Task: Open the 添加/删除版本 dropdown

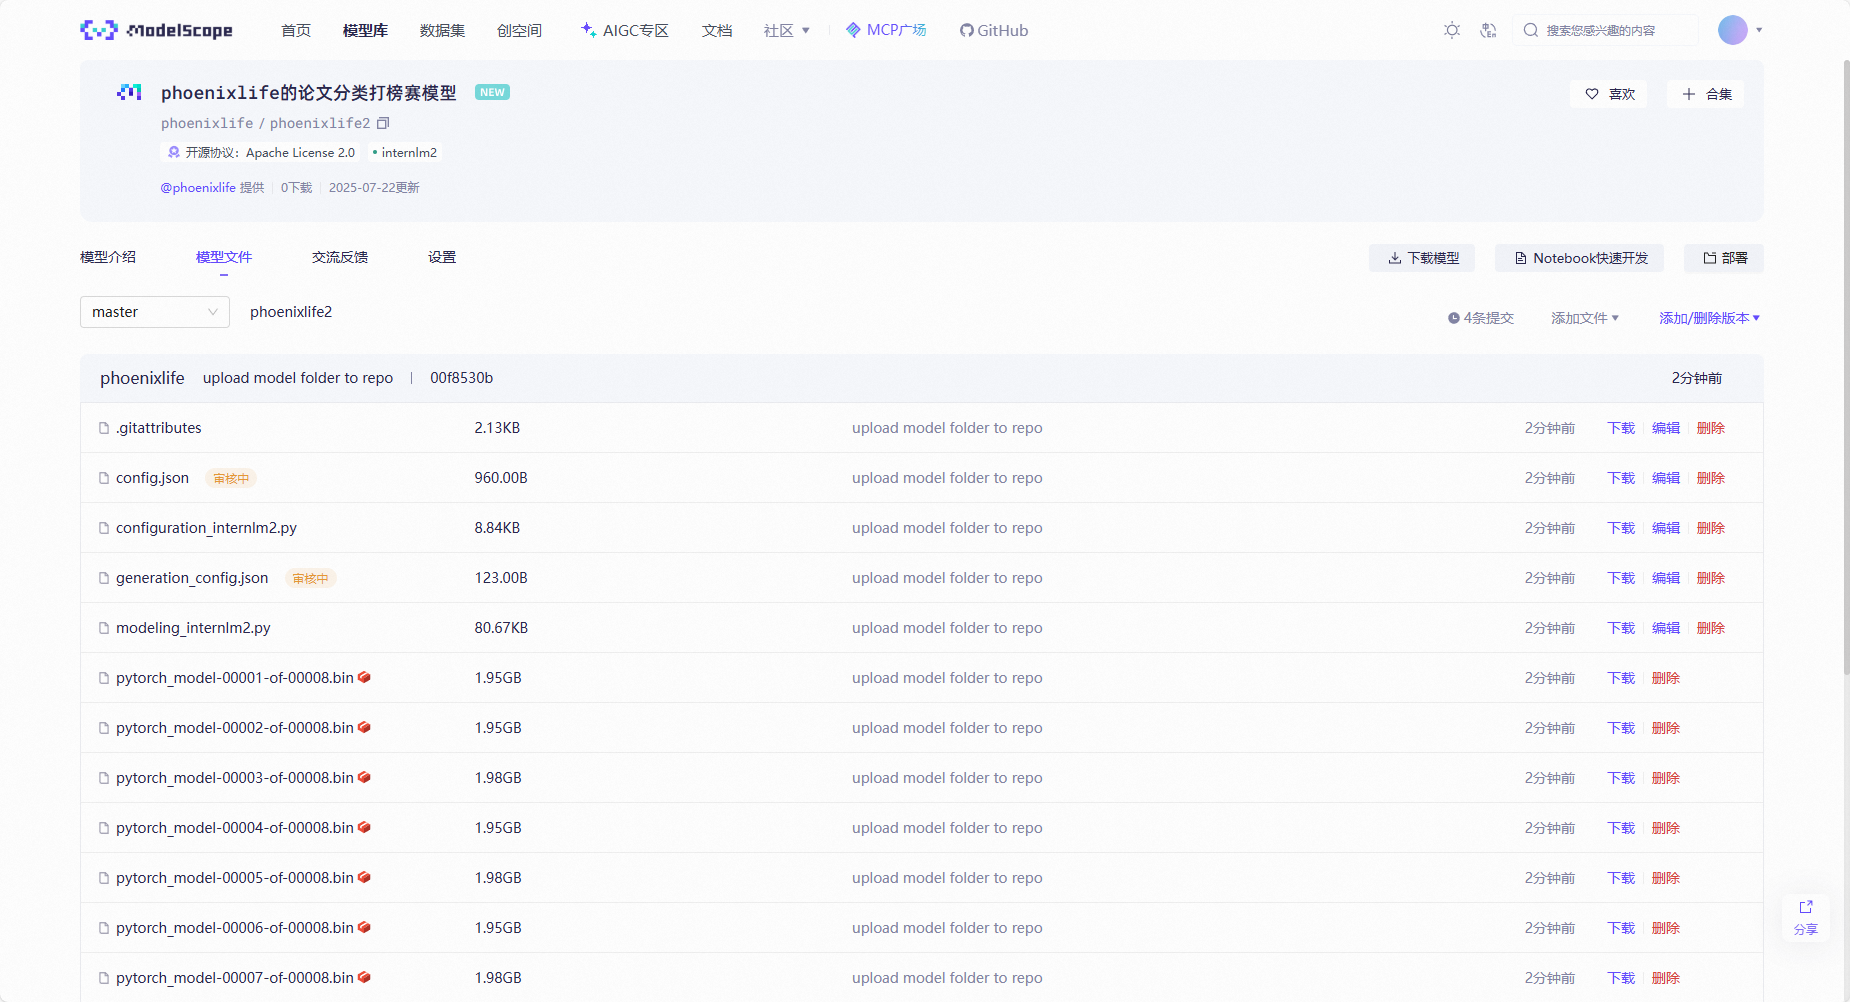Action: [x=1710, y=318]
